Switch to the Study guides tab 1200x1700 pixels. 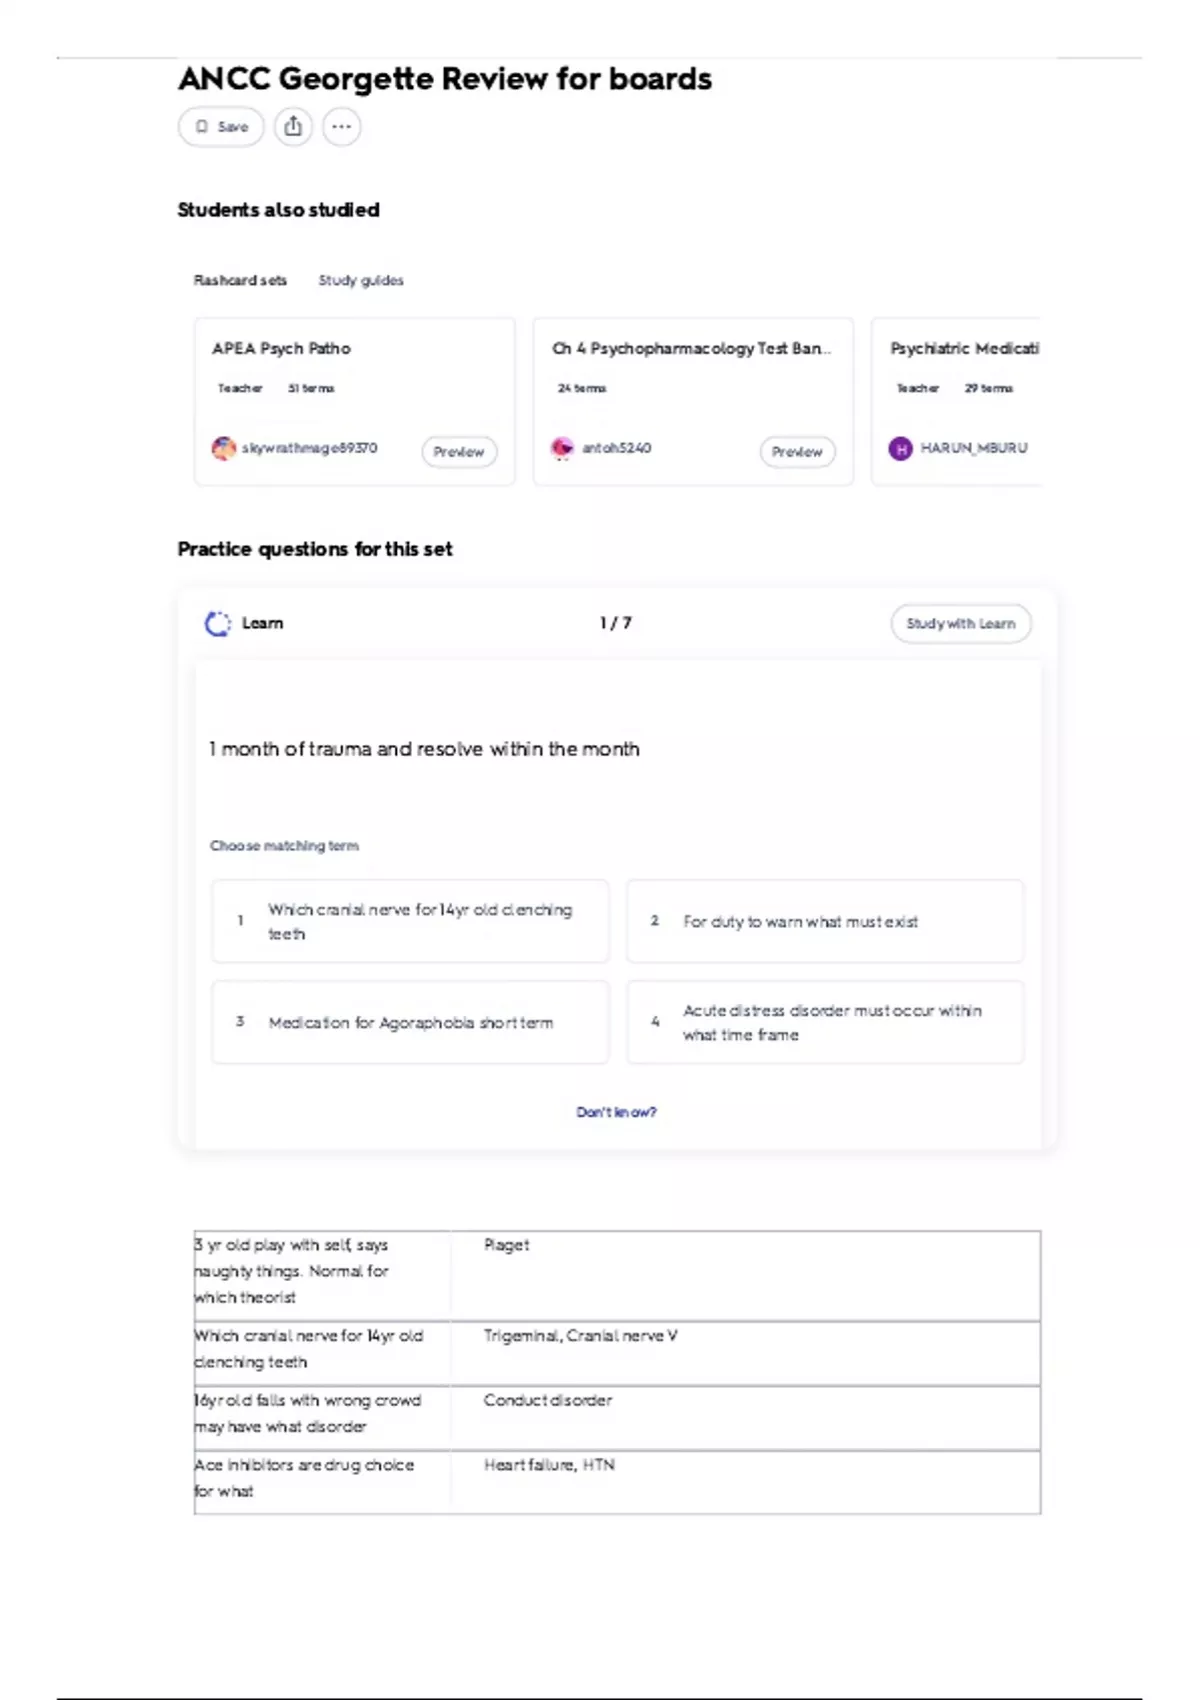click(x=361, y=281)
